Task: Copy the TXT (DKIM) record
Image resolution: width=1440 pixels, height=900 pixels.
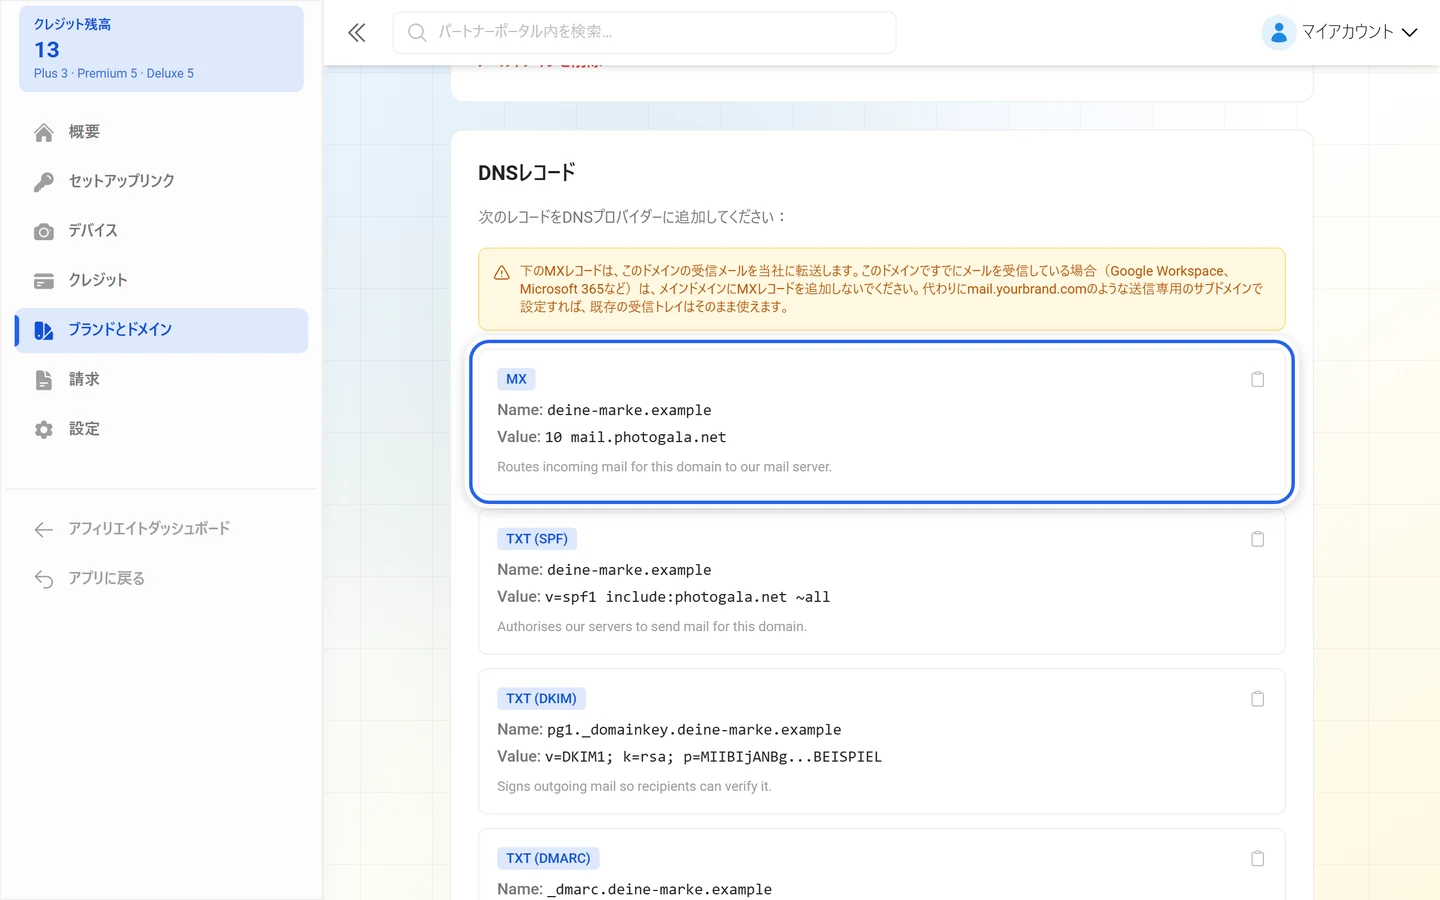Action: (x=1257, y=699)
